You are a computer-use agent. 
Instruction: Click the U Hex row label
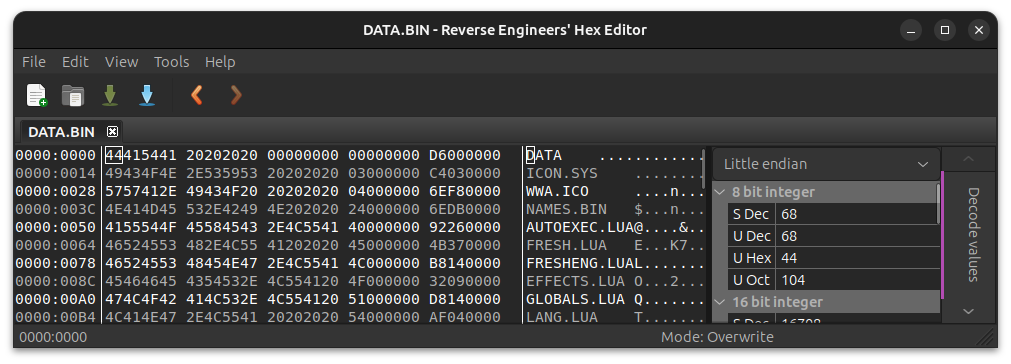(751, 258)
